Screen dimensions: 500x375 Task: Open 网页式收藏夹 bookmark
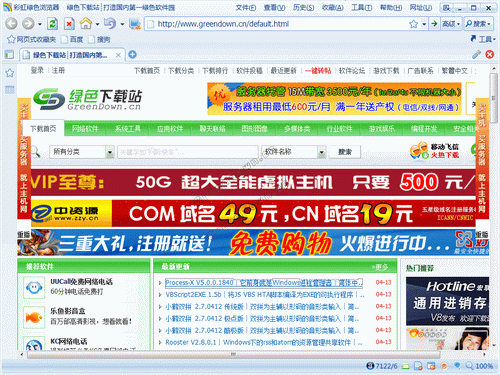coord(32,39)
